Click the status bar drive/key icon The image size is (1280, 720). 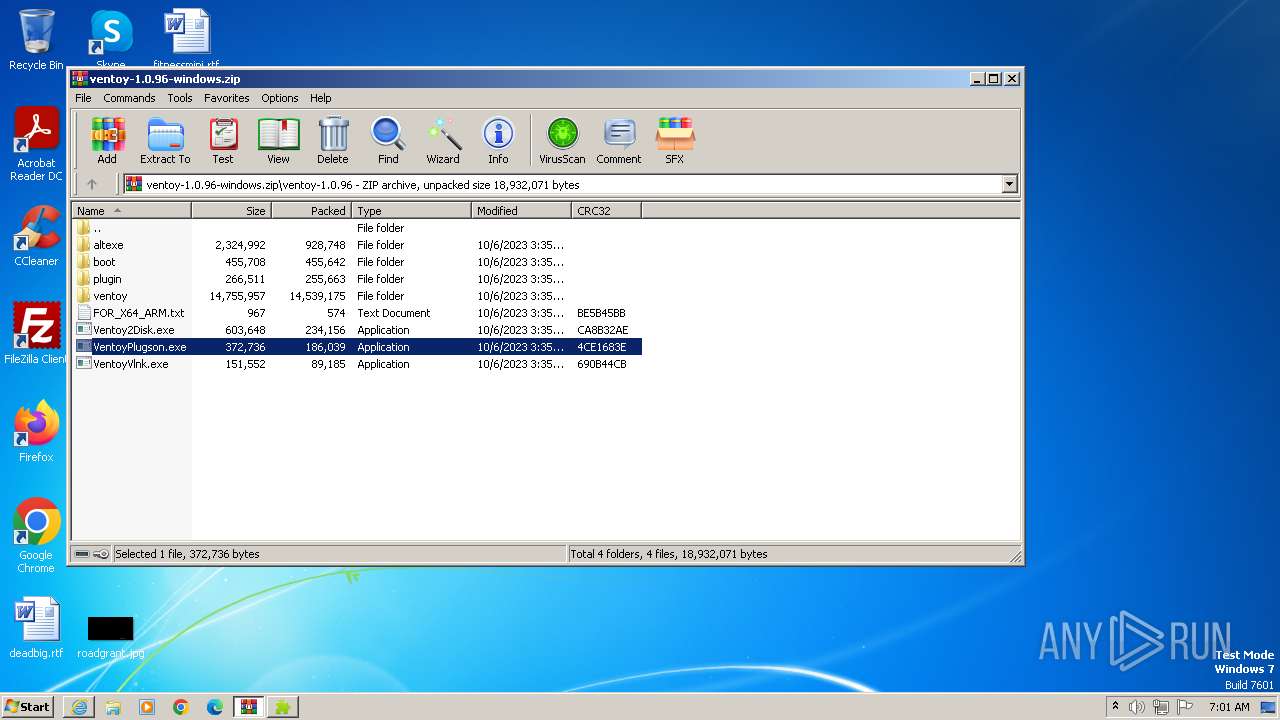tap(92, 554)
